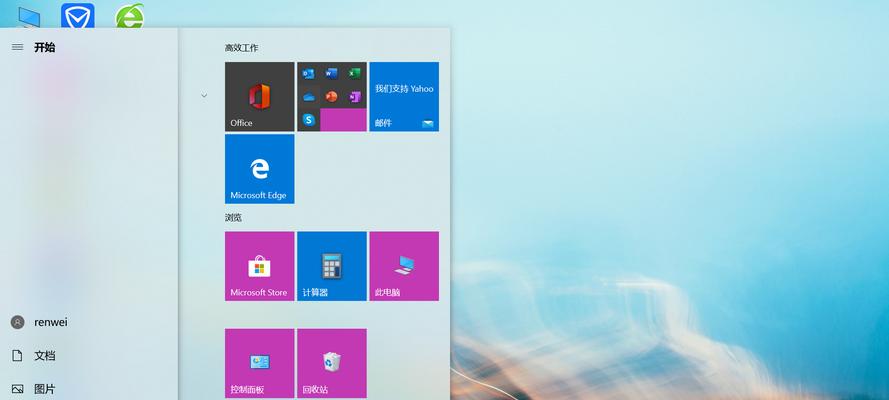Open OneDrive in the Office apps tile

click(x=308, y=97)
